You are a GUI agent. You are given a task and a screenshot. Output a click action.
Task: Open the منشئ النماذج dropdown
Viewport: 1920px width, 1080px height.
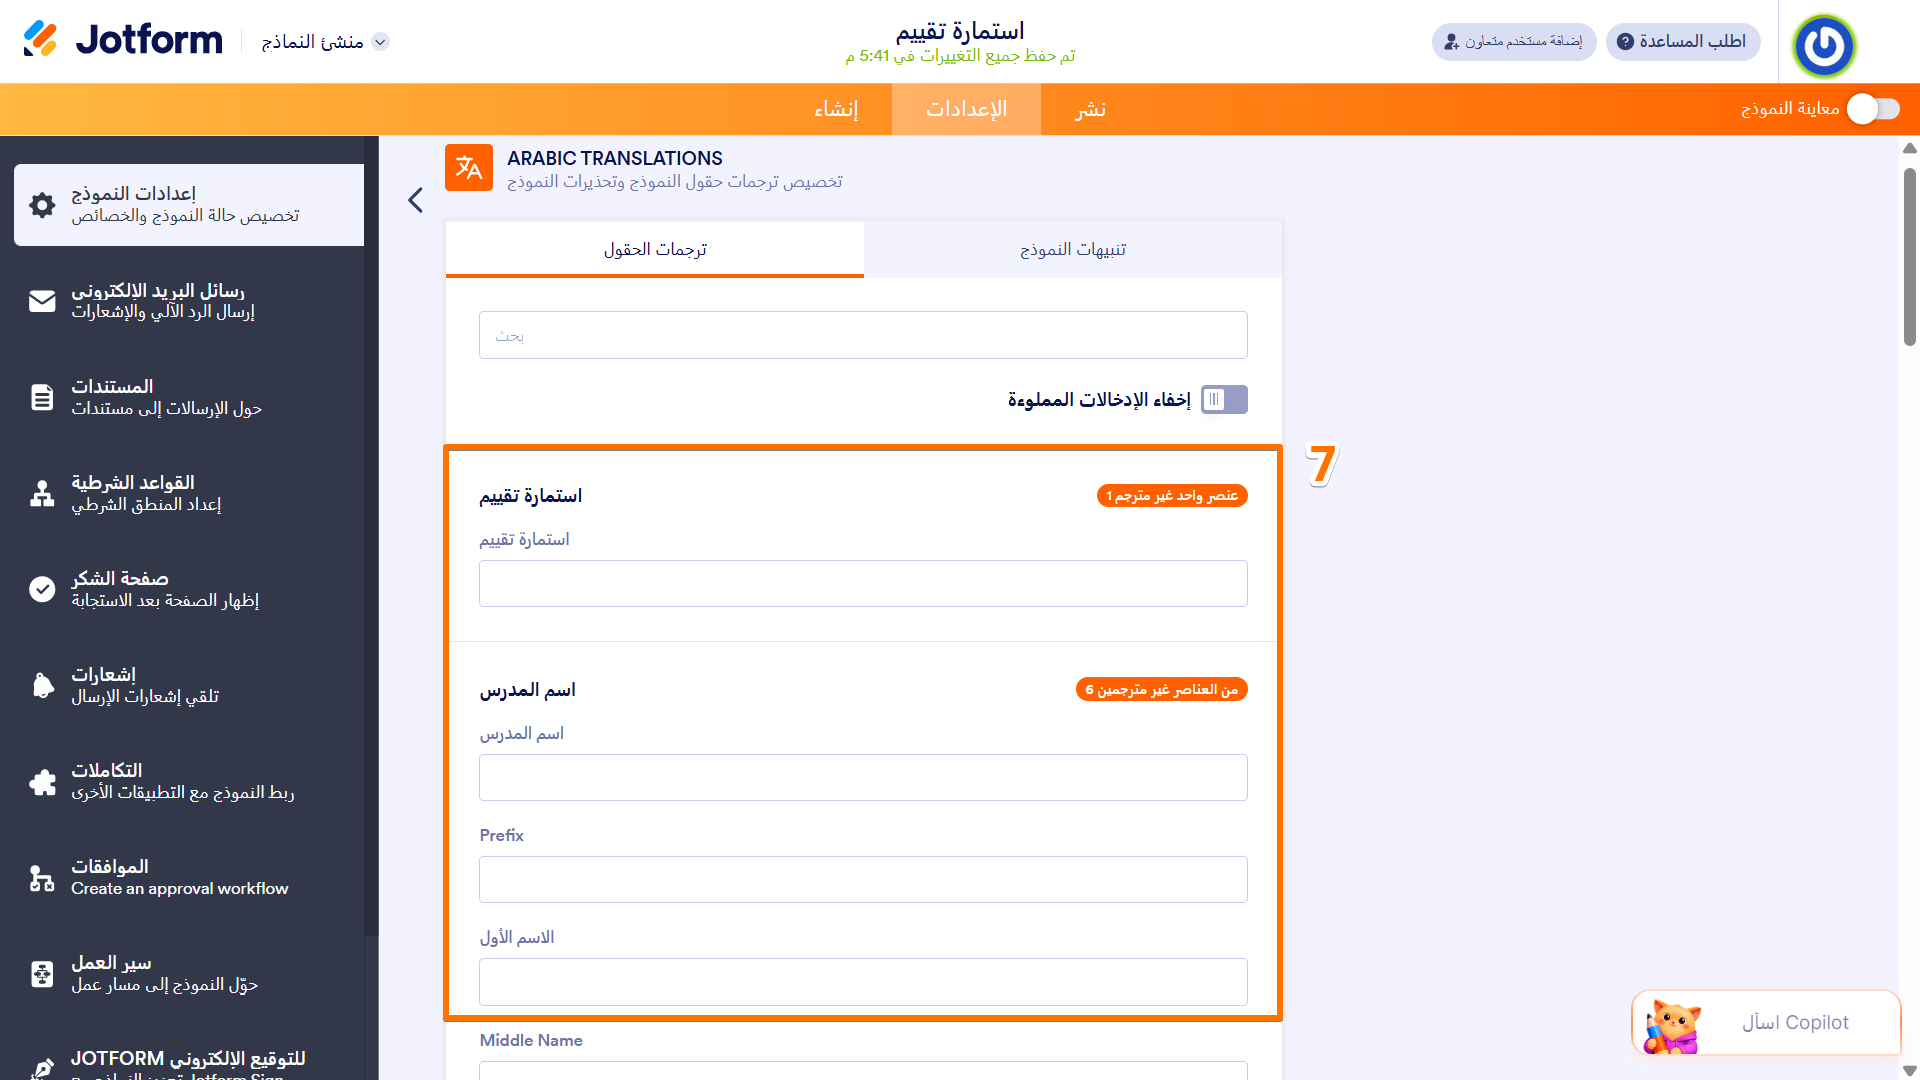pos(325,41)
